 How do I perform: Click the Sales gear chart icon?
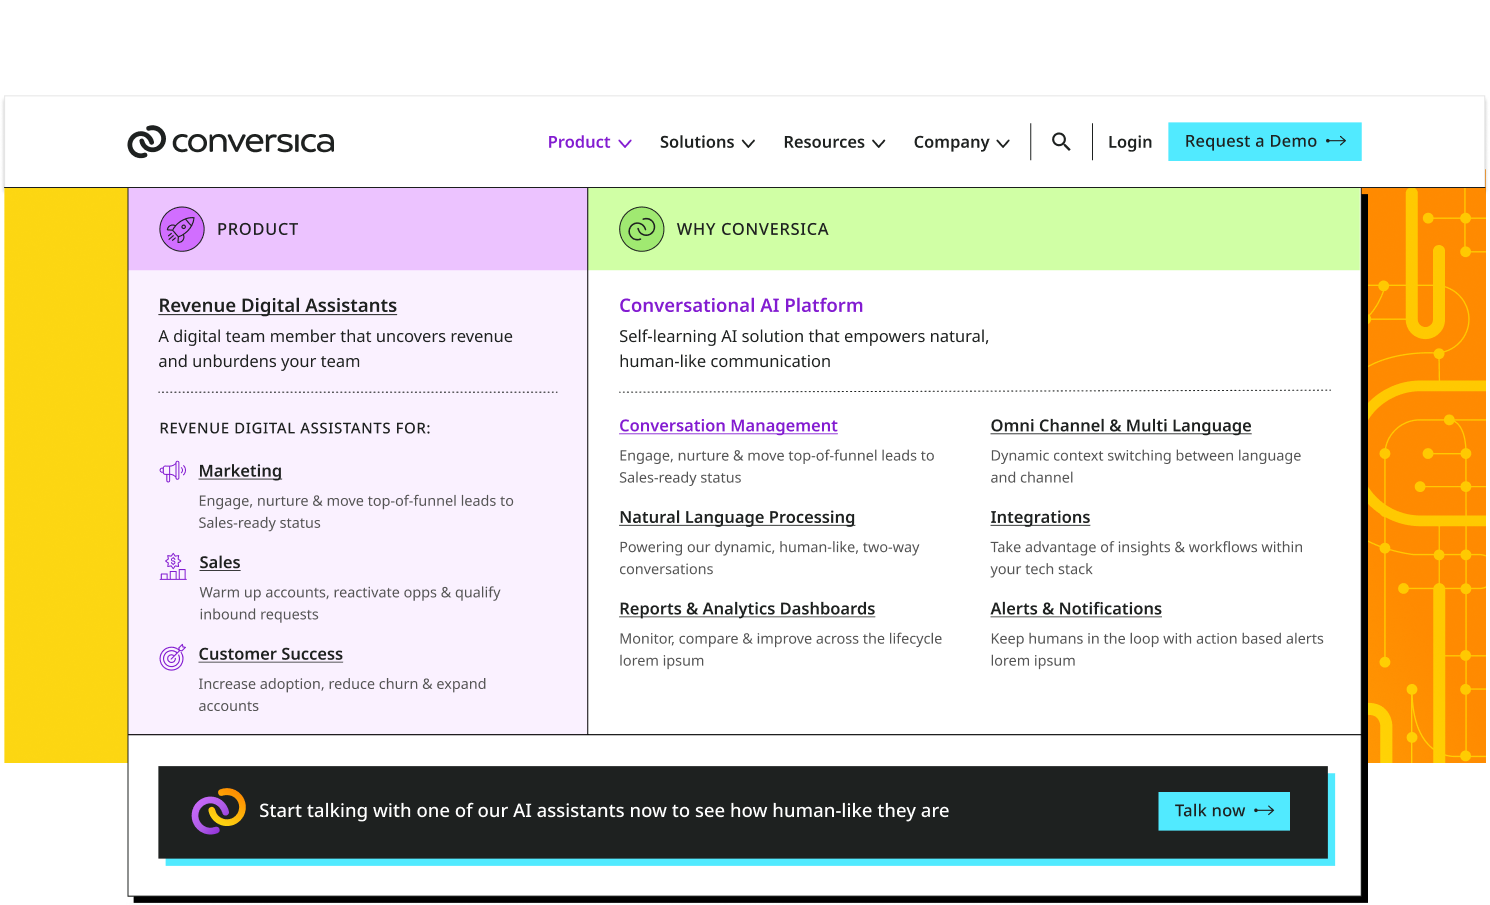click(173, 567)
